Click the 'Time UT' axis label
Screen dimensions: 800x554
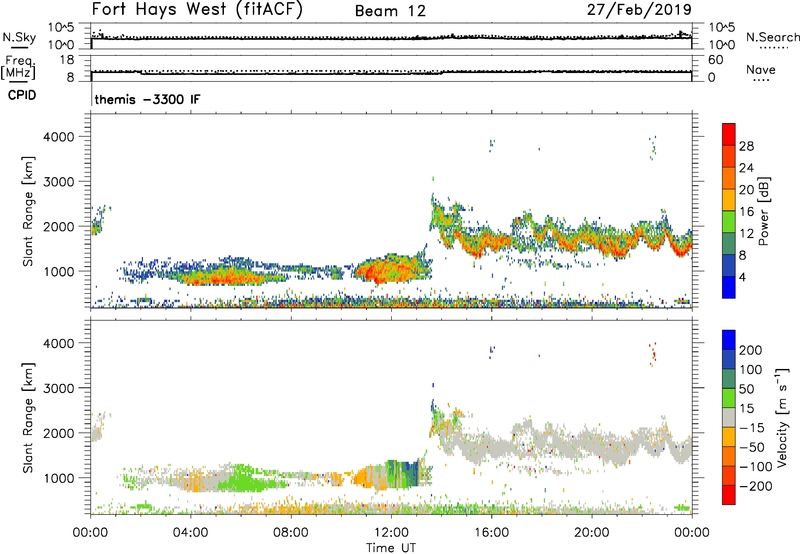tap(391, 548)
